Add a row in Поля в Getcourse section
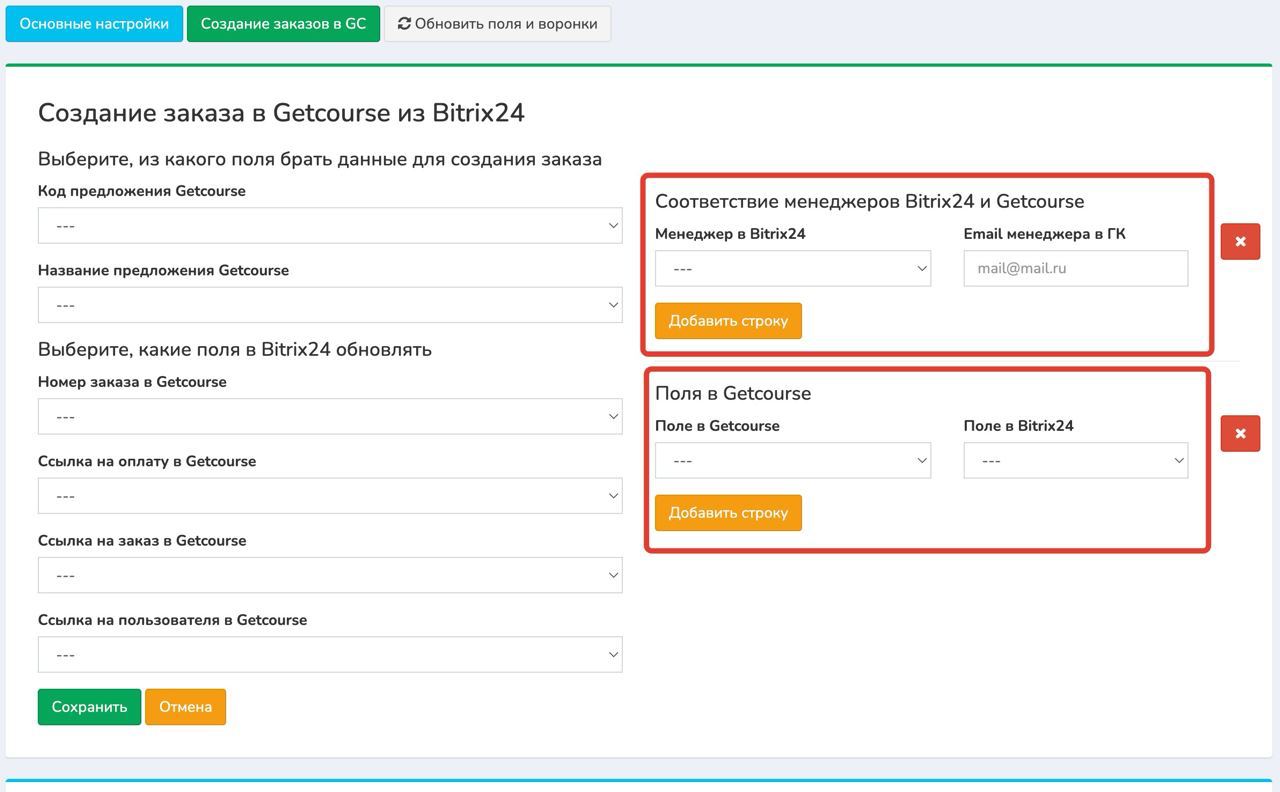Image resolution: width=1280 pixels, height=792 pixels. tap(728, 513)
